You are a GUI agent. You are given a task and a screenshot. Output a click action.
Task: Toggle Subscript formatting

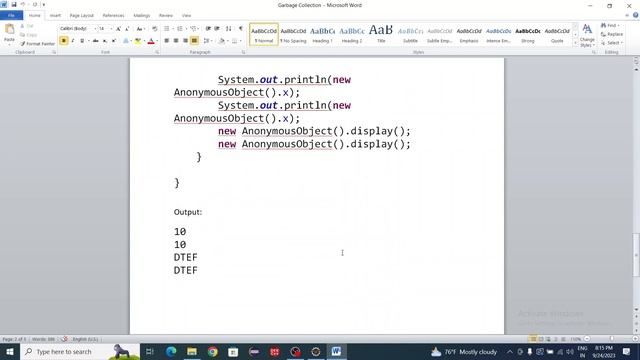point(105,41)
